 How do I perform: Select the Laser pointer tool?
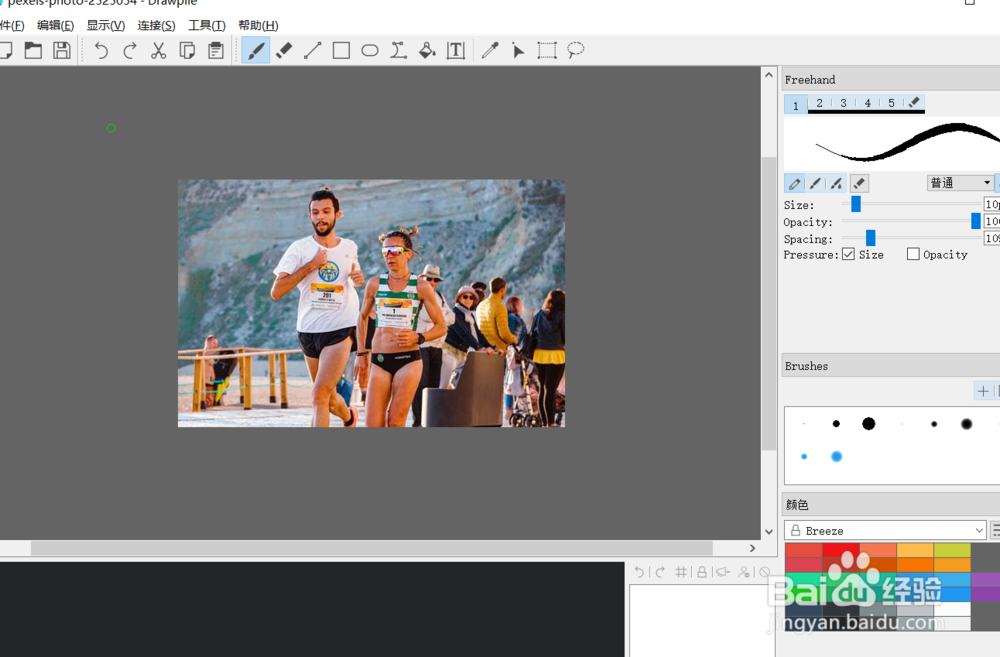[x=518, y=50]
